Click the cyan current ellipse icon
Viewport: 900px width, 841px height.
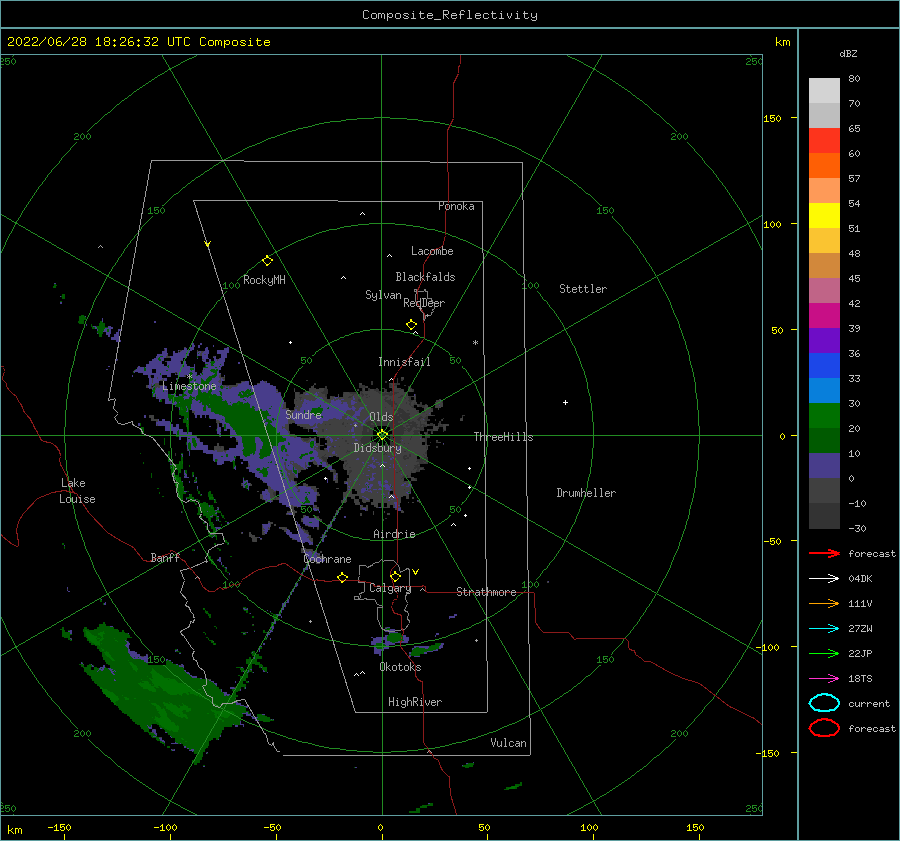[x=824, y=703]
